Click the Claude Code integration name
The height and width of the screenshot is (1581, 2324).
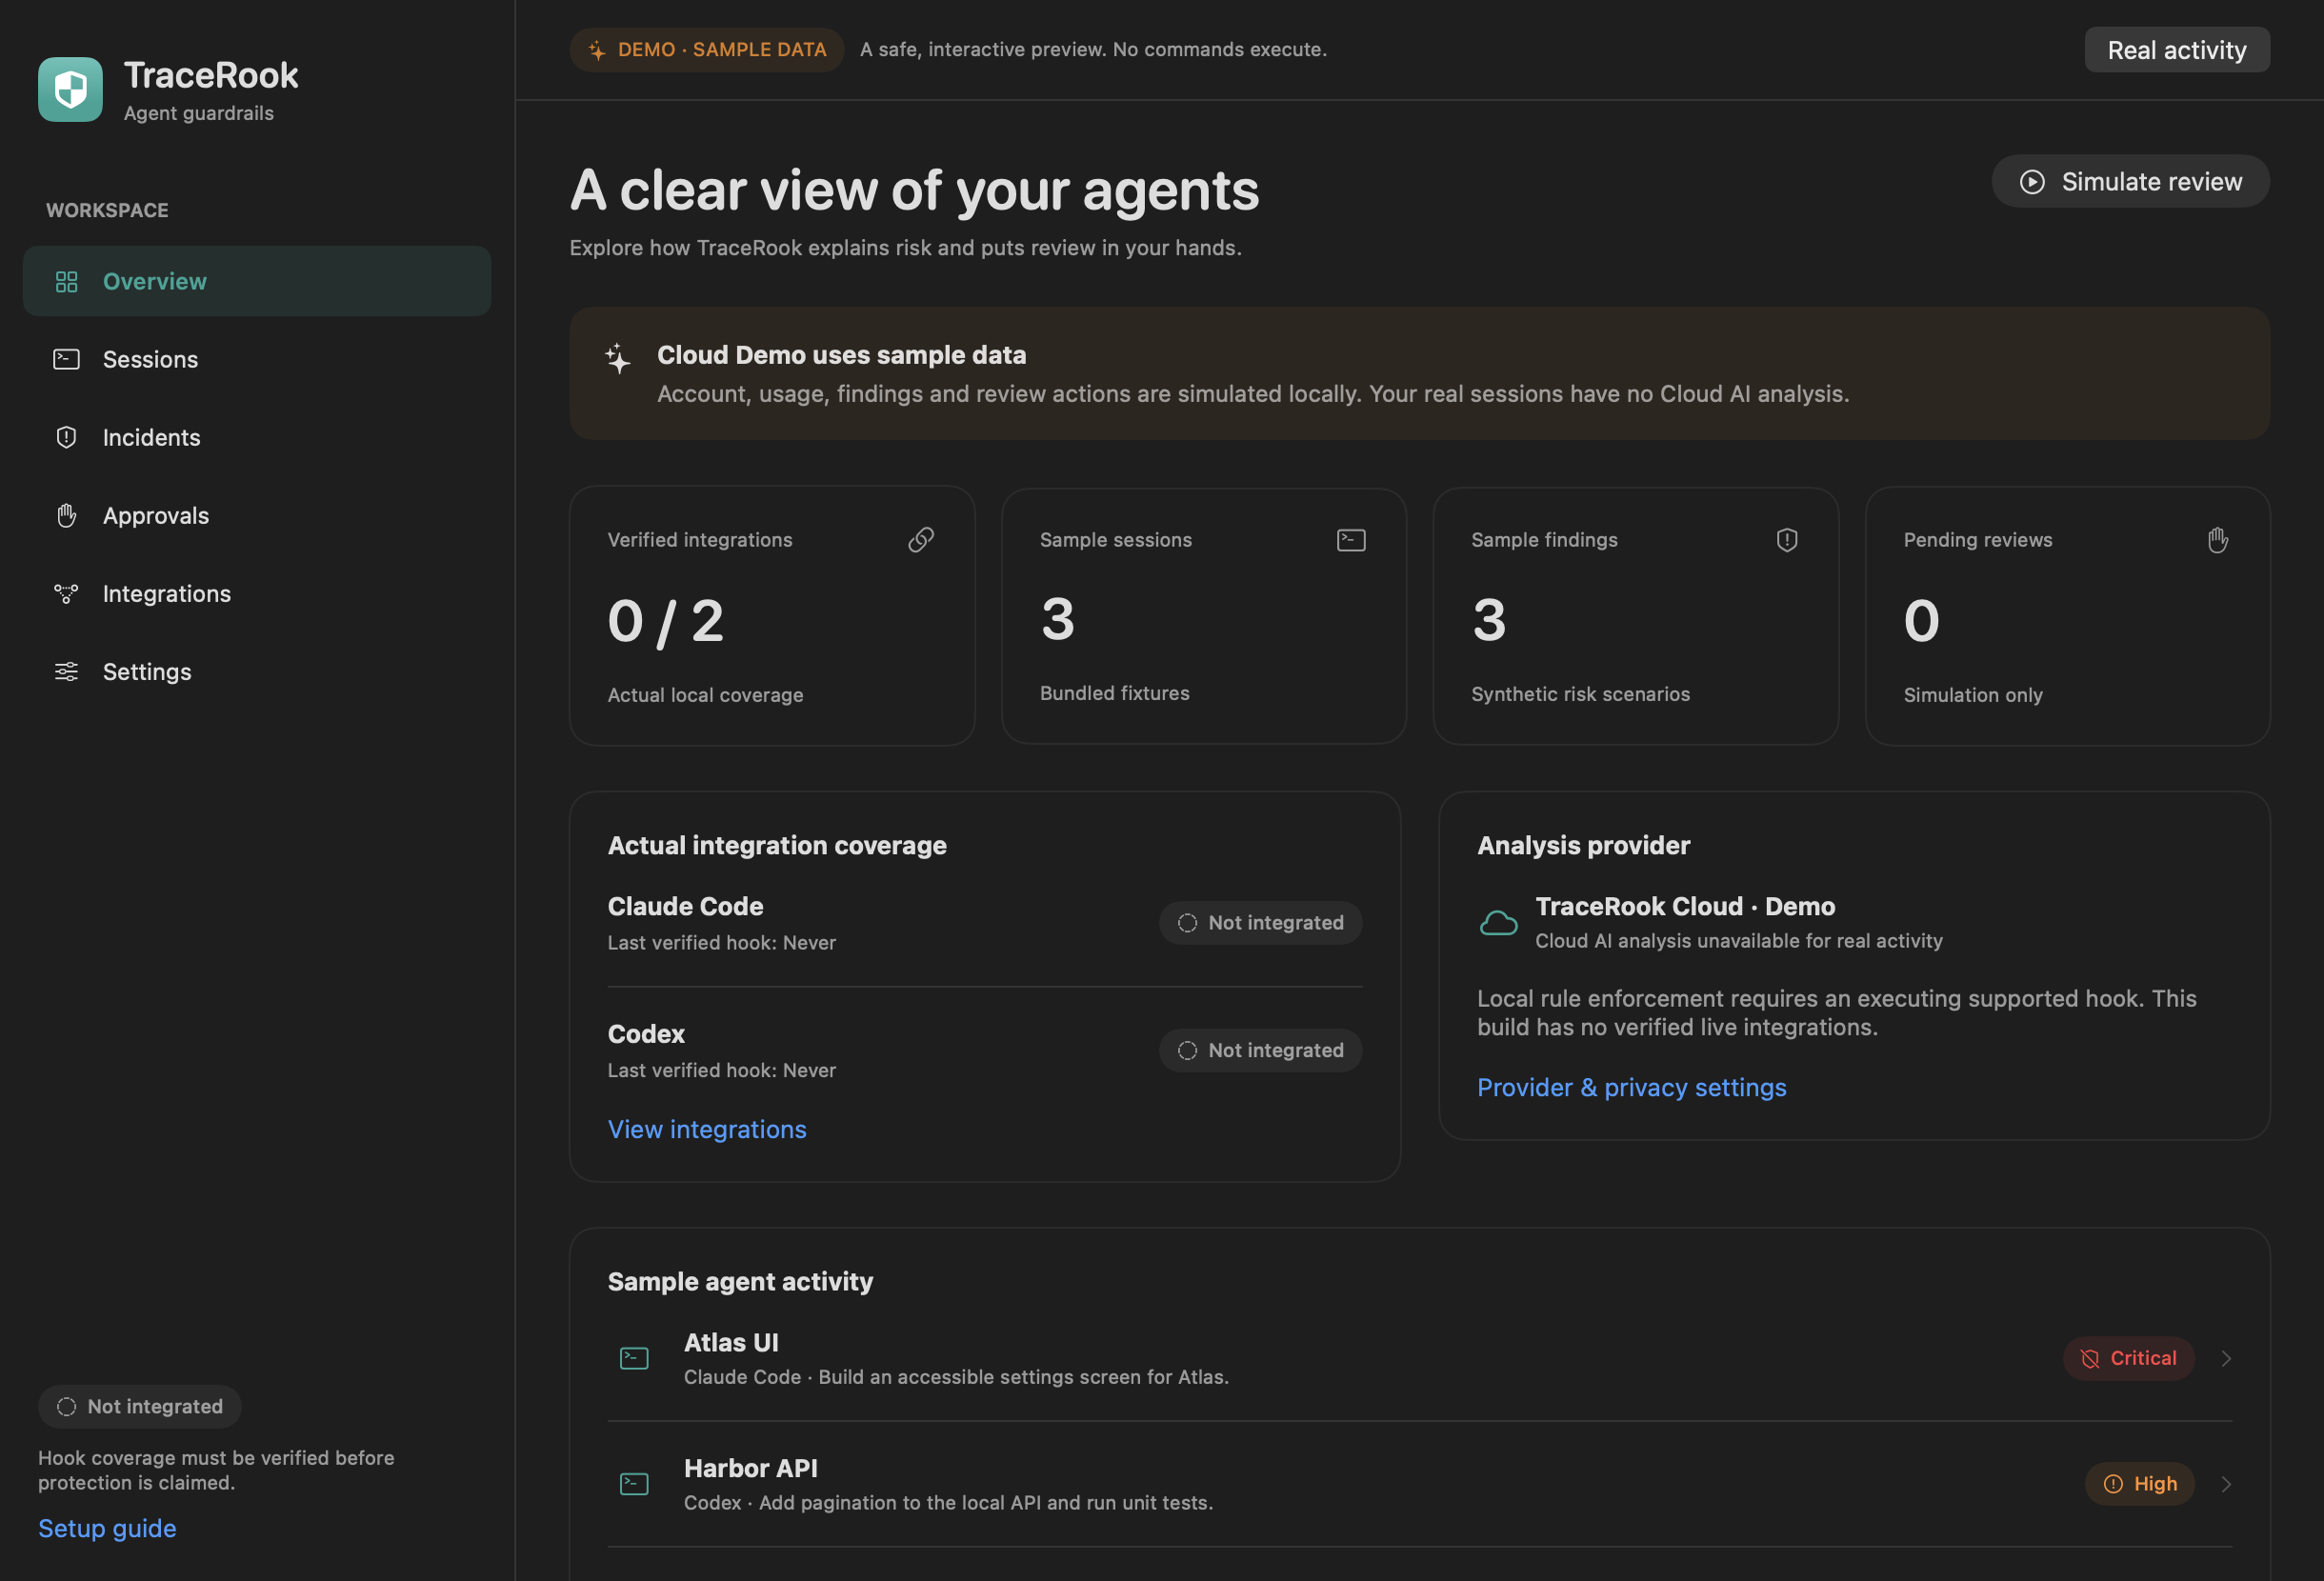click(686, 907)
